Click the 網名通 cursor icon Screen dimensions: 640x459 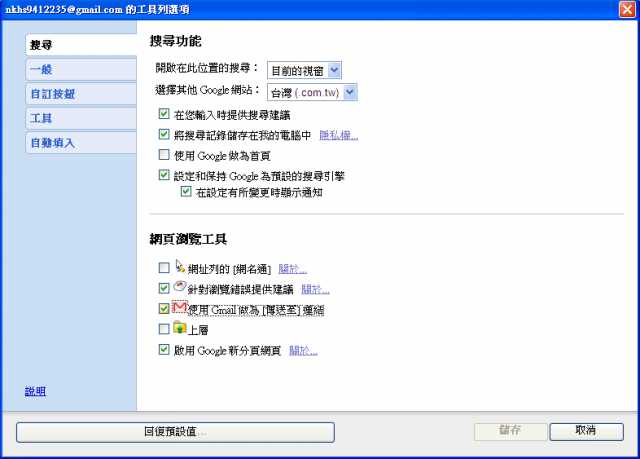pos(180,266)
